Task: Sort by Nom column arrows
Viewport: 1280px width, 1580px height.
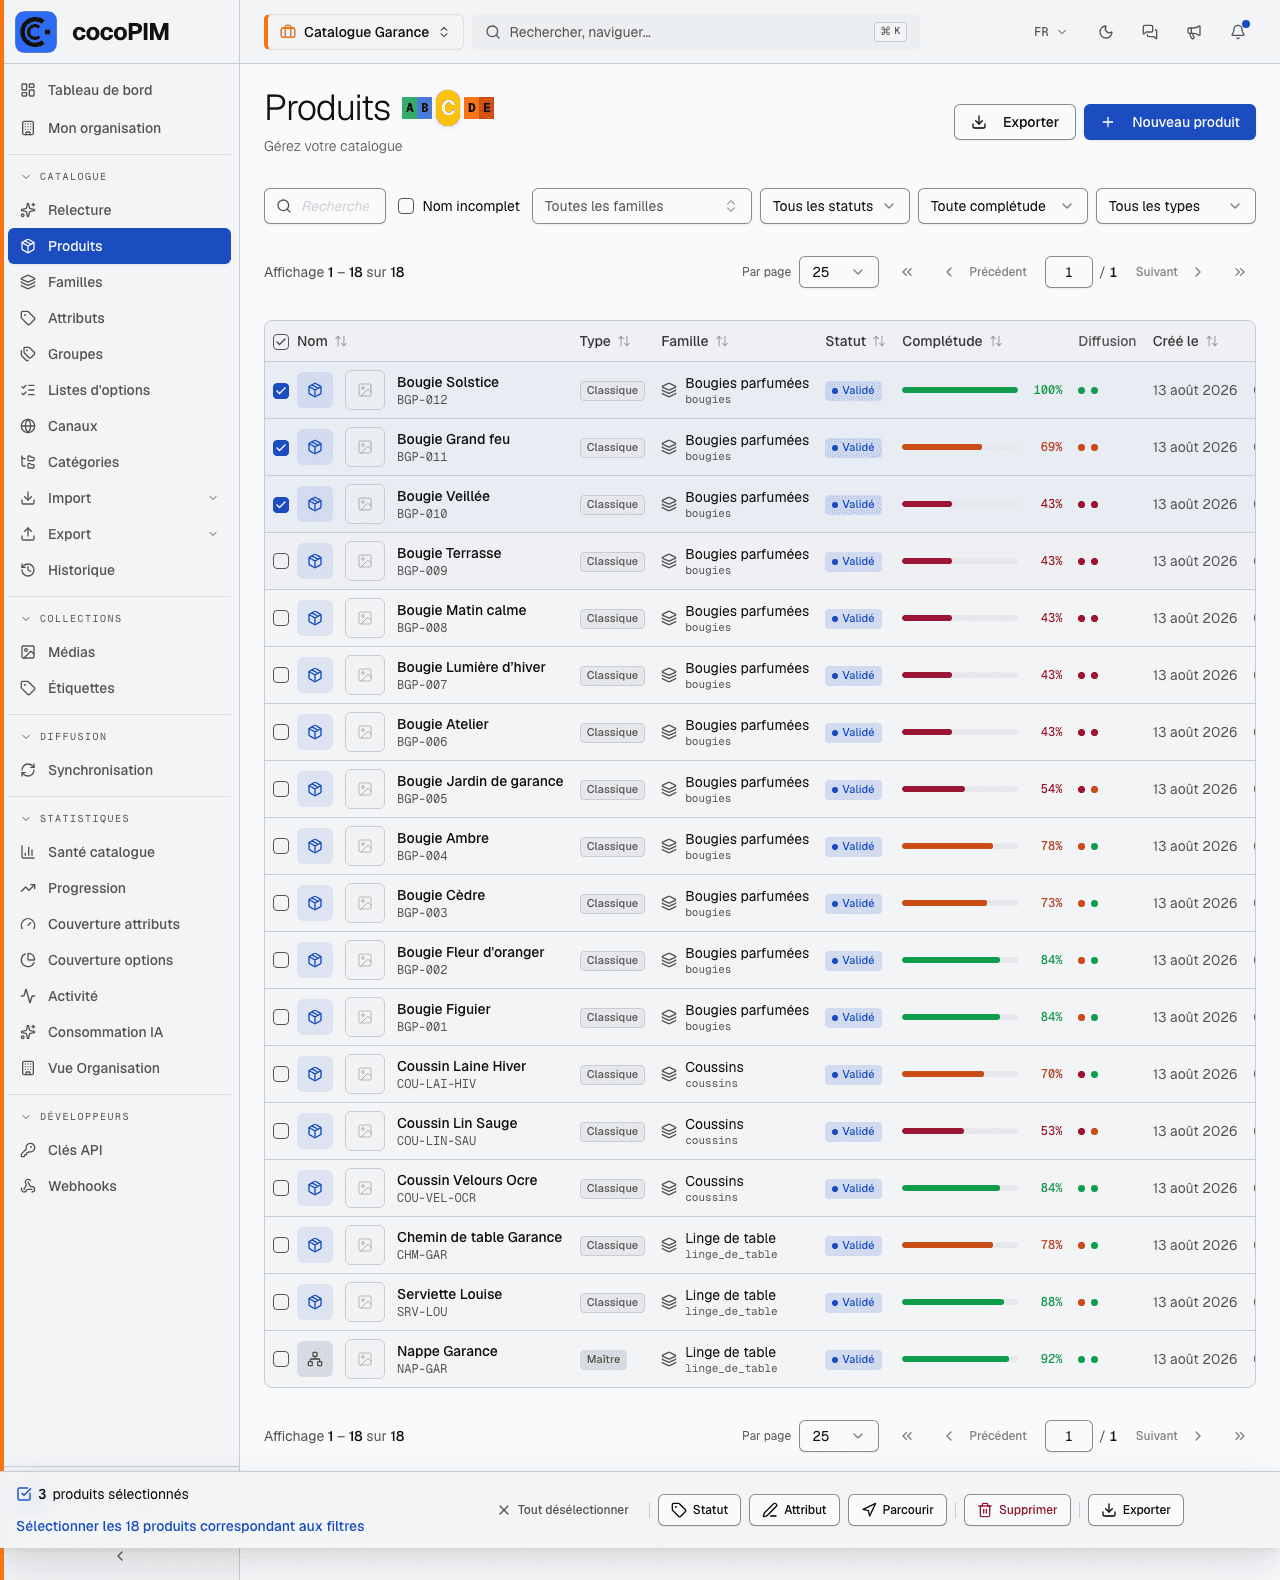Action: point(341,341)
